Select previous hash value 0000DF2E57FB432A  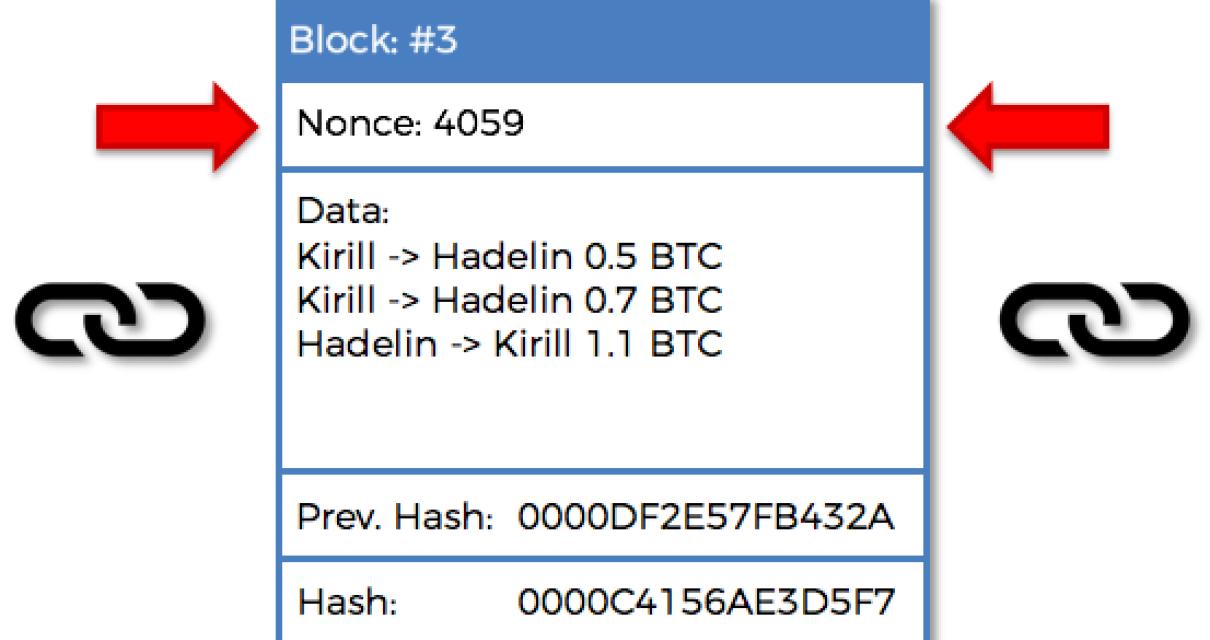point(706,518)
